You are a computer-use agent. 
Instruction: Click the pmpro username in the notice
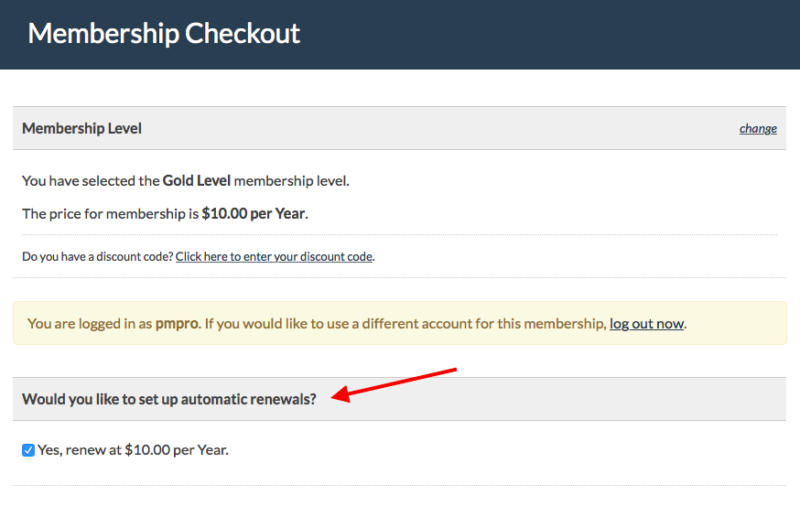click(177, 324)
